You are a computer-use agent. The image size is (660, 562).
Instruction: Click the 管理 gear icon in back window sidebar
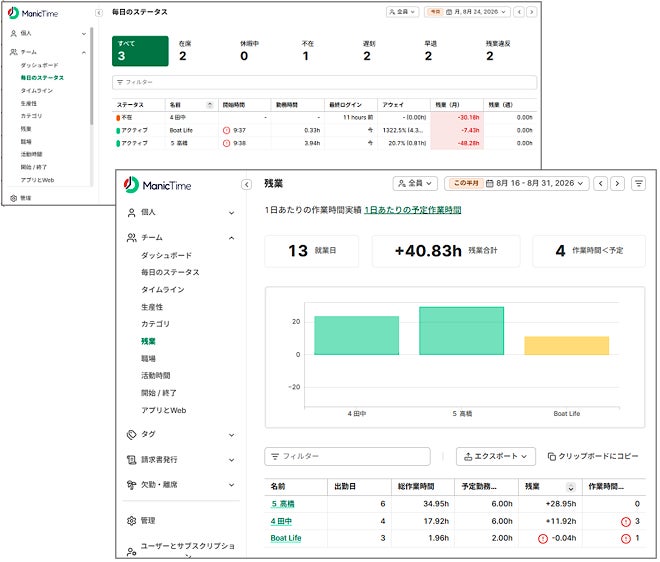pyautogui.click(x=13, y=198)
